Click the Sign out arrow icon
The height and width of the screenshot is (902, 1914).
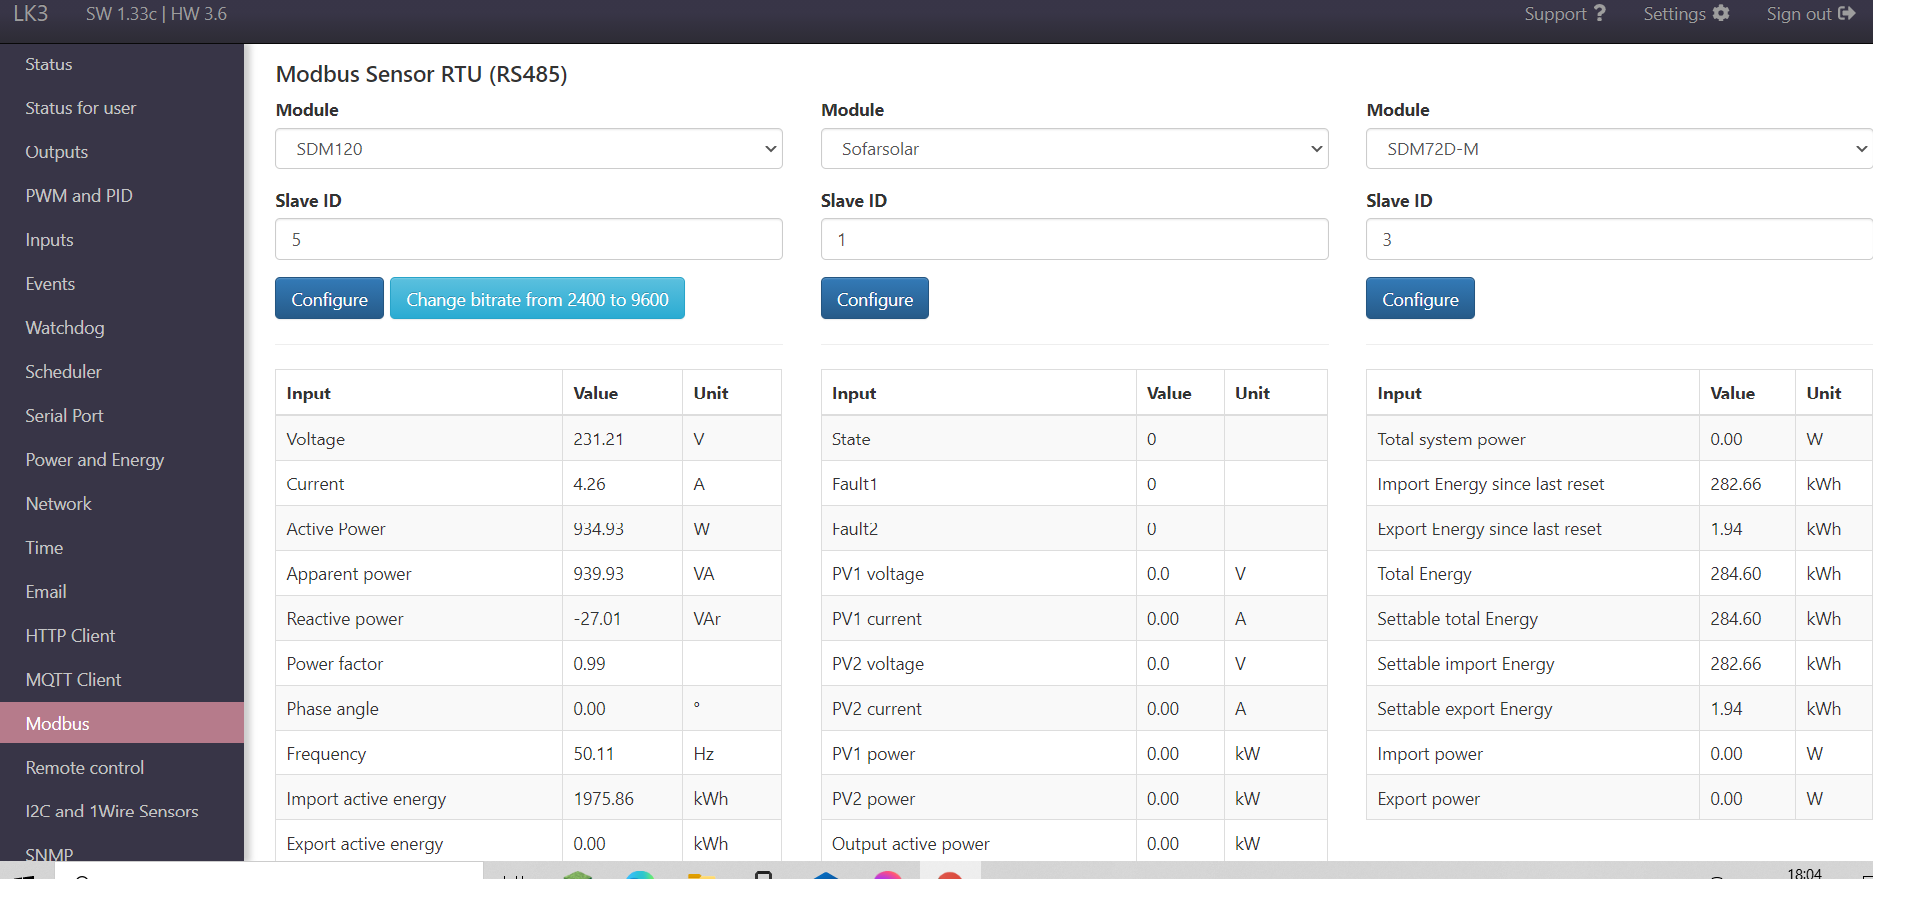tap(1846, 14)
